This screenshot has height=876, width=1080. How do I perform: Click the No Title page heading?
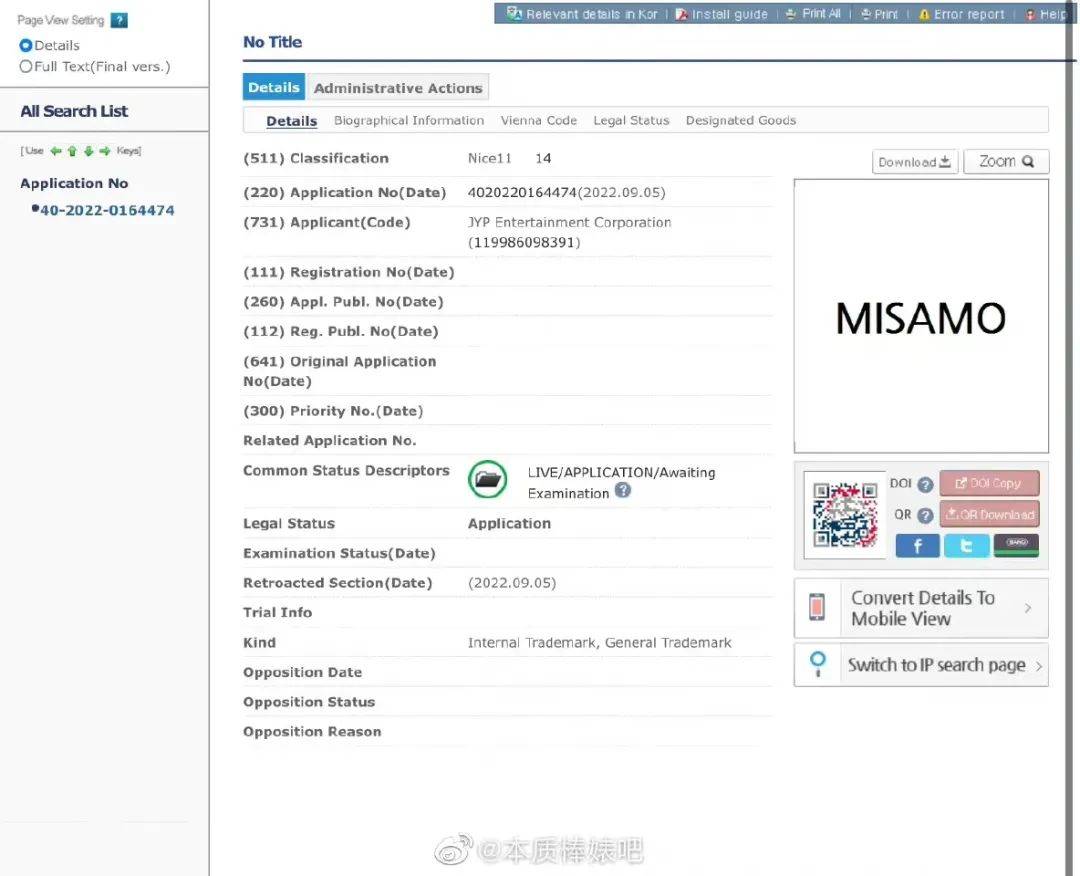[273, 42]
